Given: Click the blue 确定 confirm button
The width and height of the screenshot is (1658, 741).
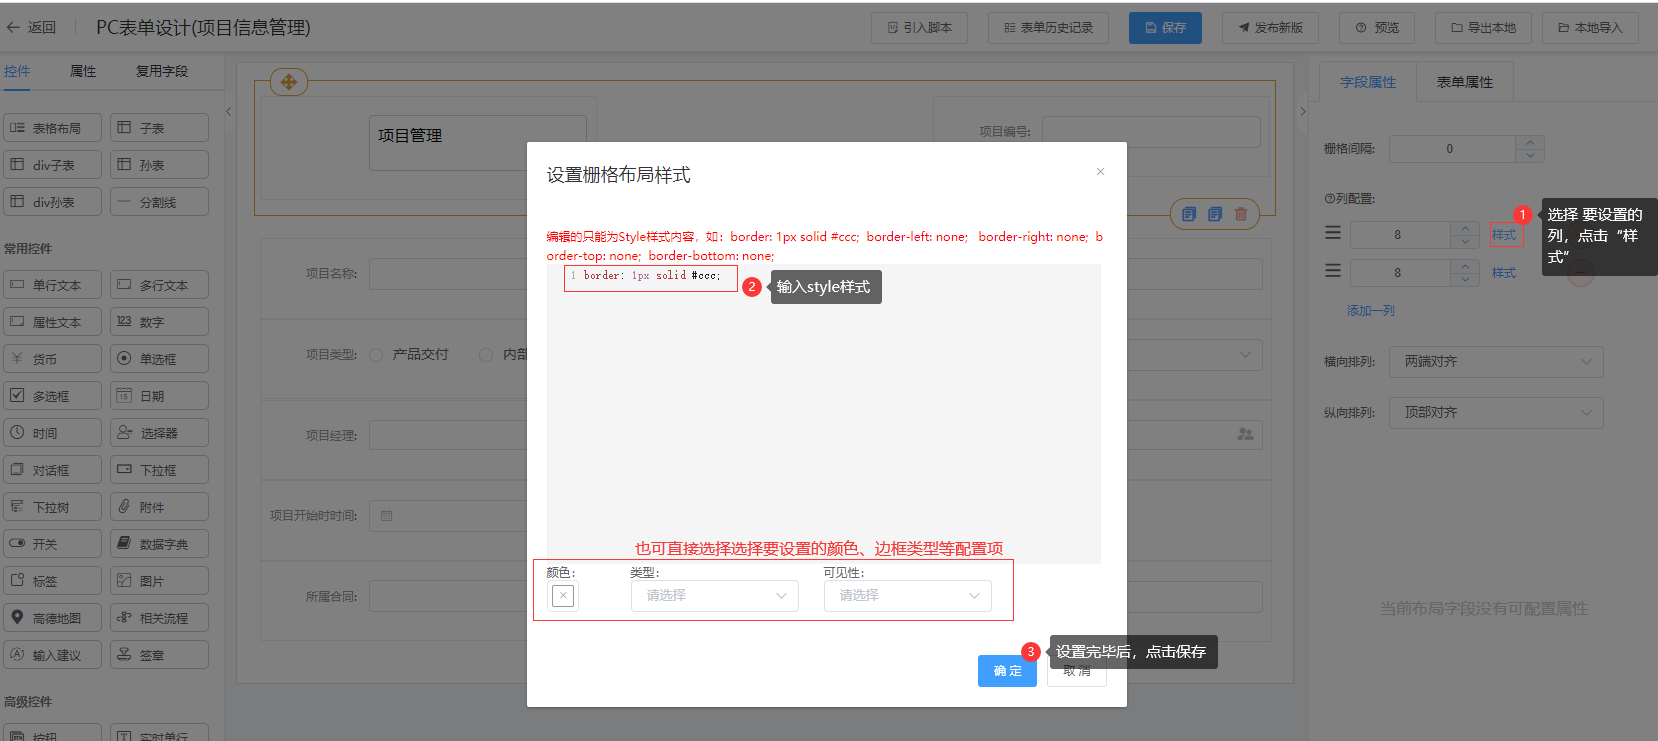Looking at the screenshot, I should tap(1007, 671).
